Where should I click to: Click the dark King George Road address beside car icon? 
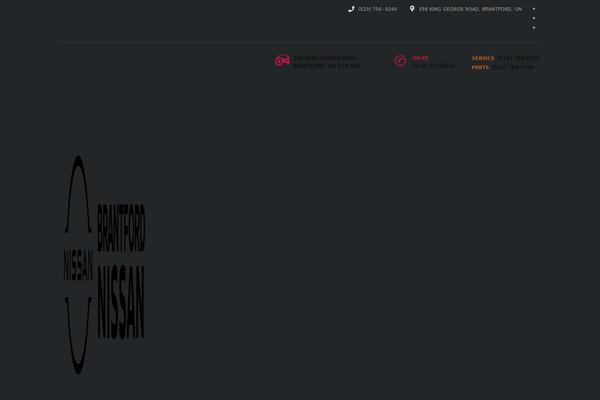pos(326,62)
